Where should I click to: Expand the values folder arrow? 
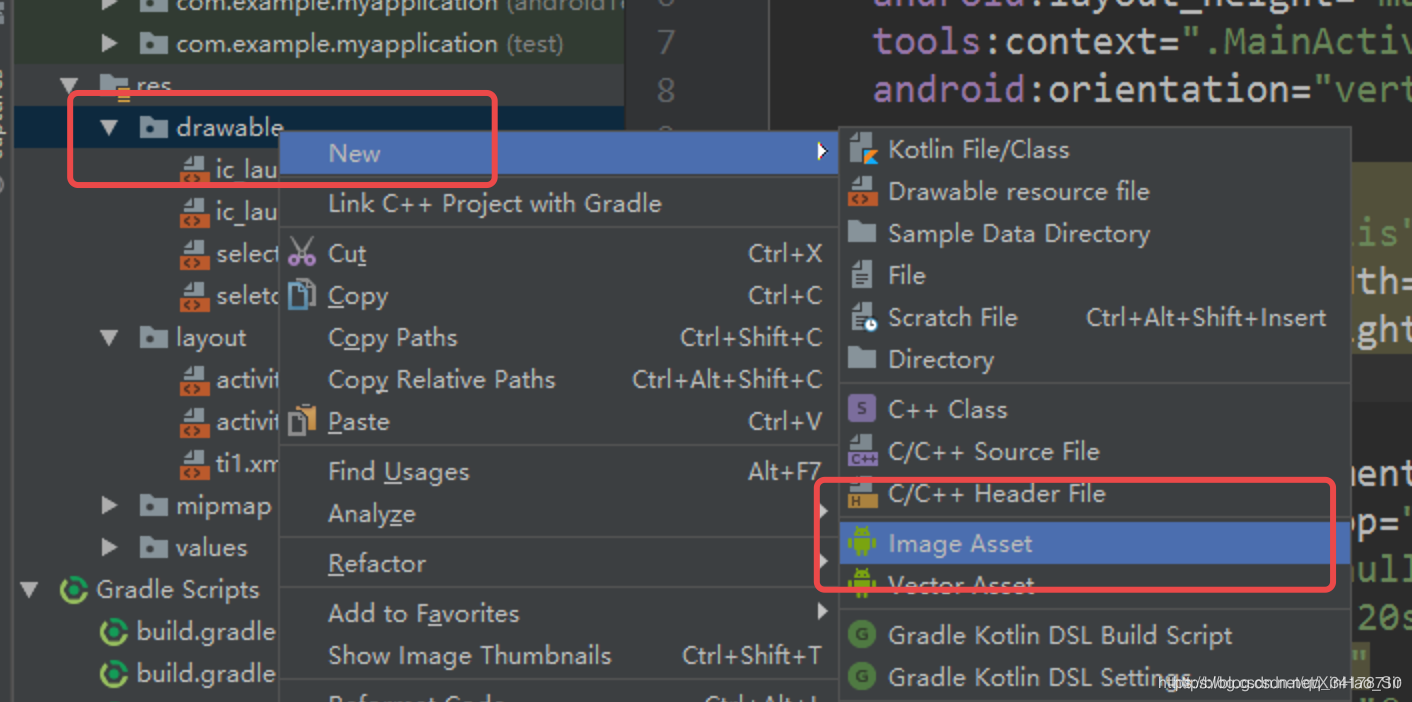tap(109, 548)
